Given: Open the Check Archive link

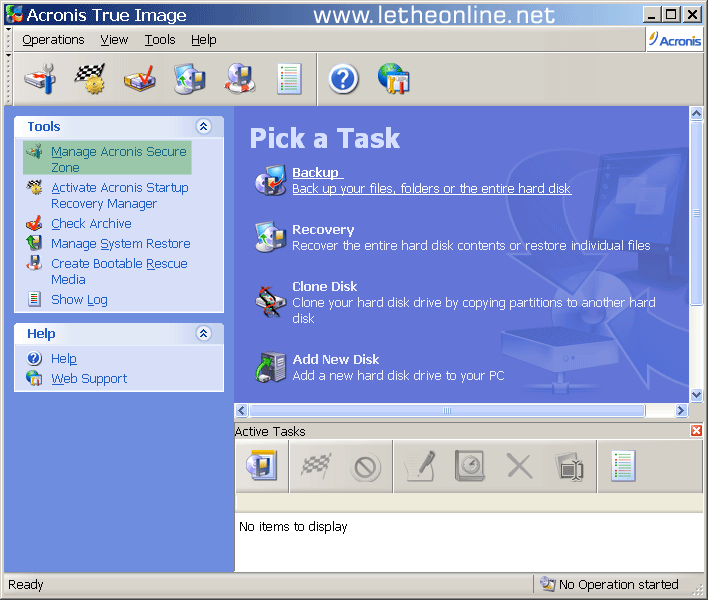Looking at the screenshot, I should coord(91,223).
